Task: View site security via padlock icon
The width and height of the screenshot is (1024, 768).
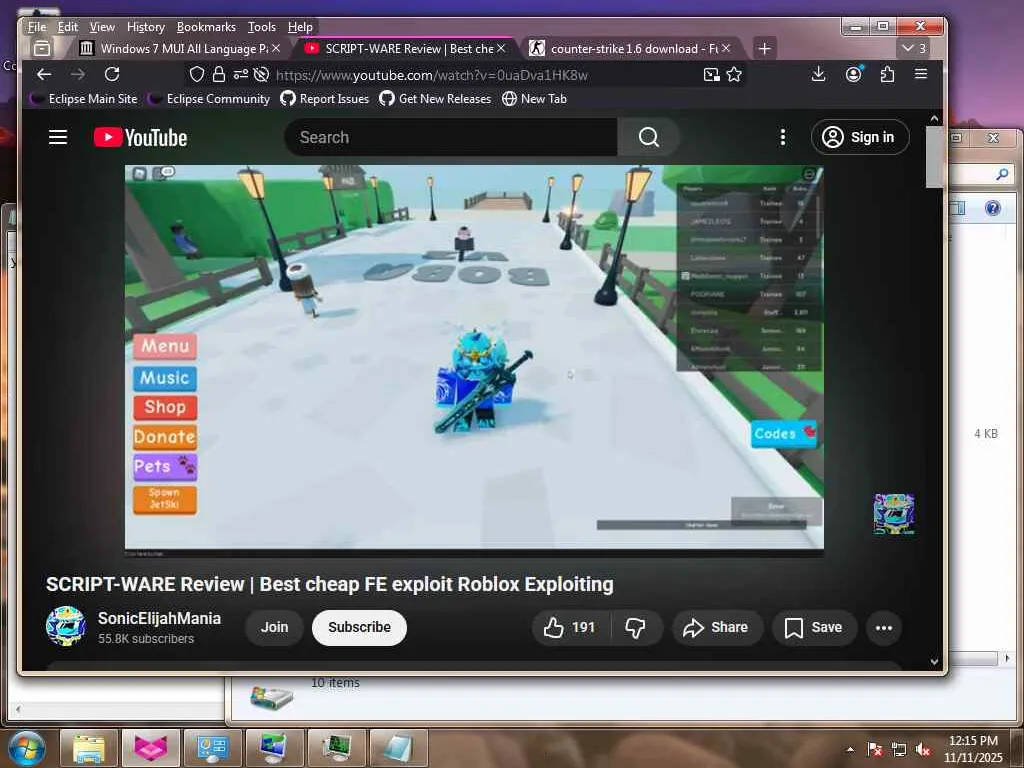Action: [x=219, y=74]
